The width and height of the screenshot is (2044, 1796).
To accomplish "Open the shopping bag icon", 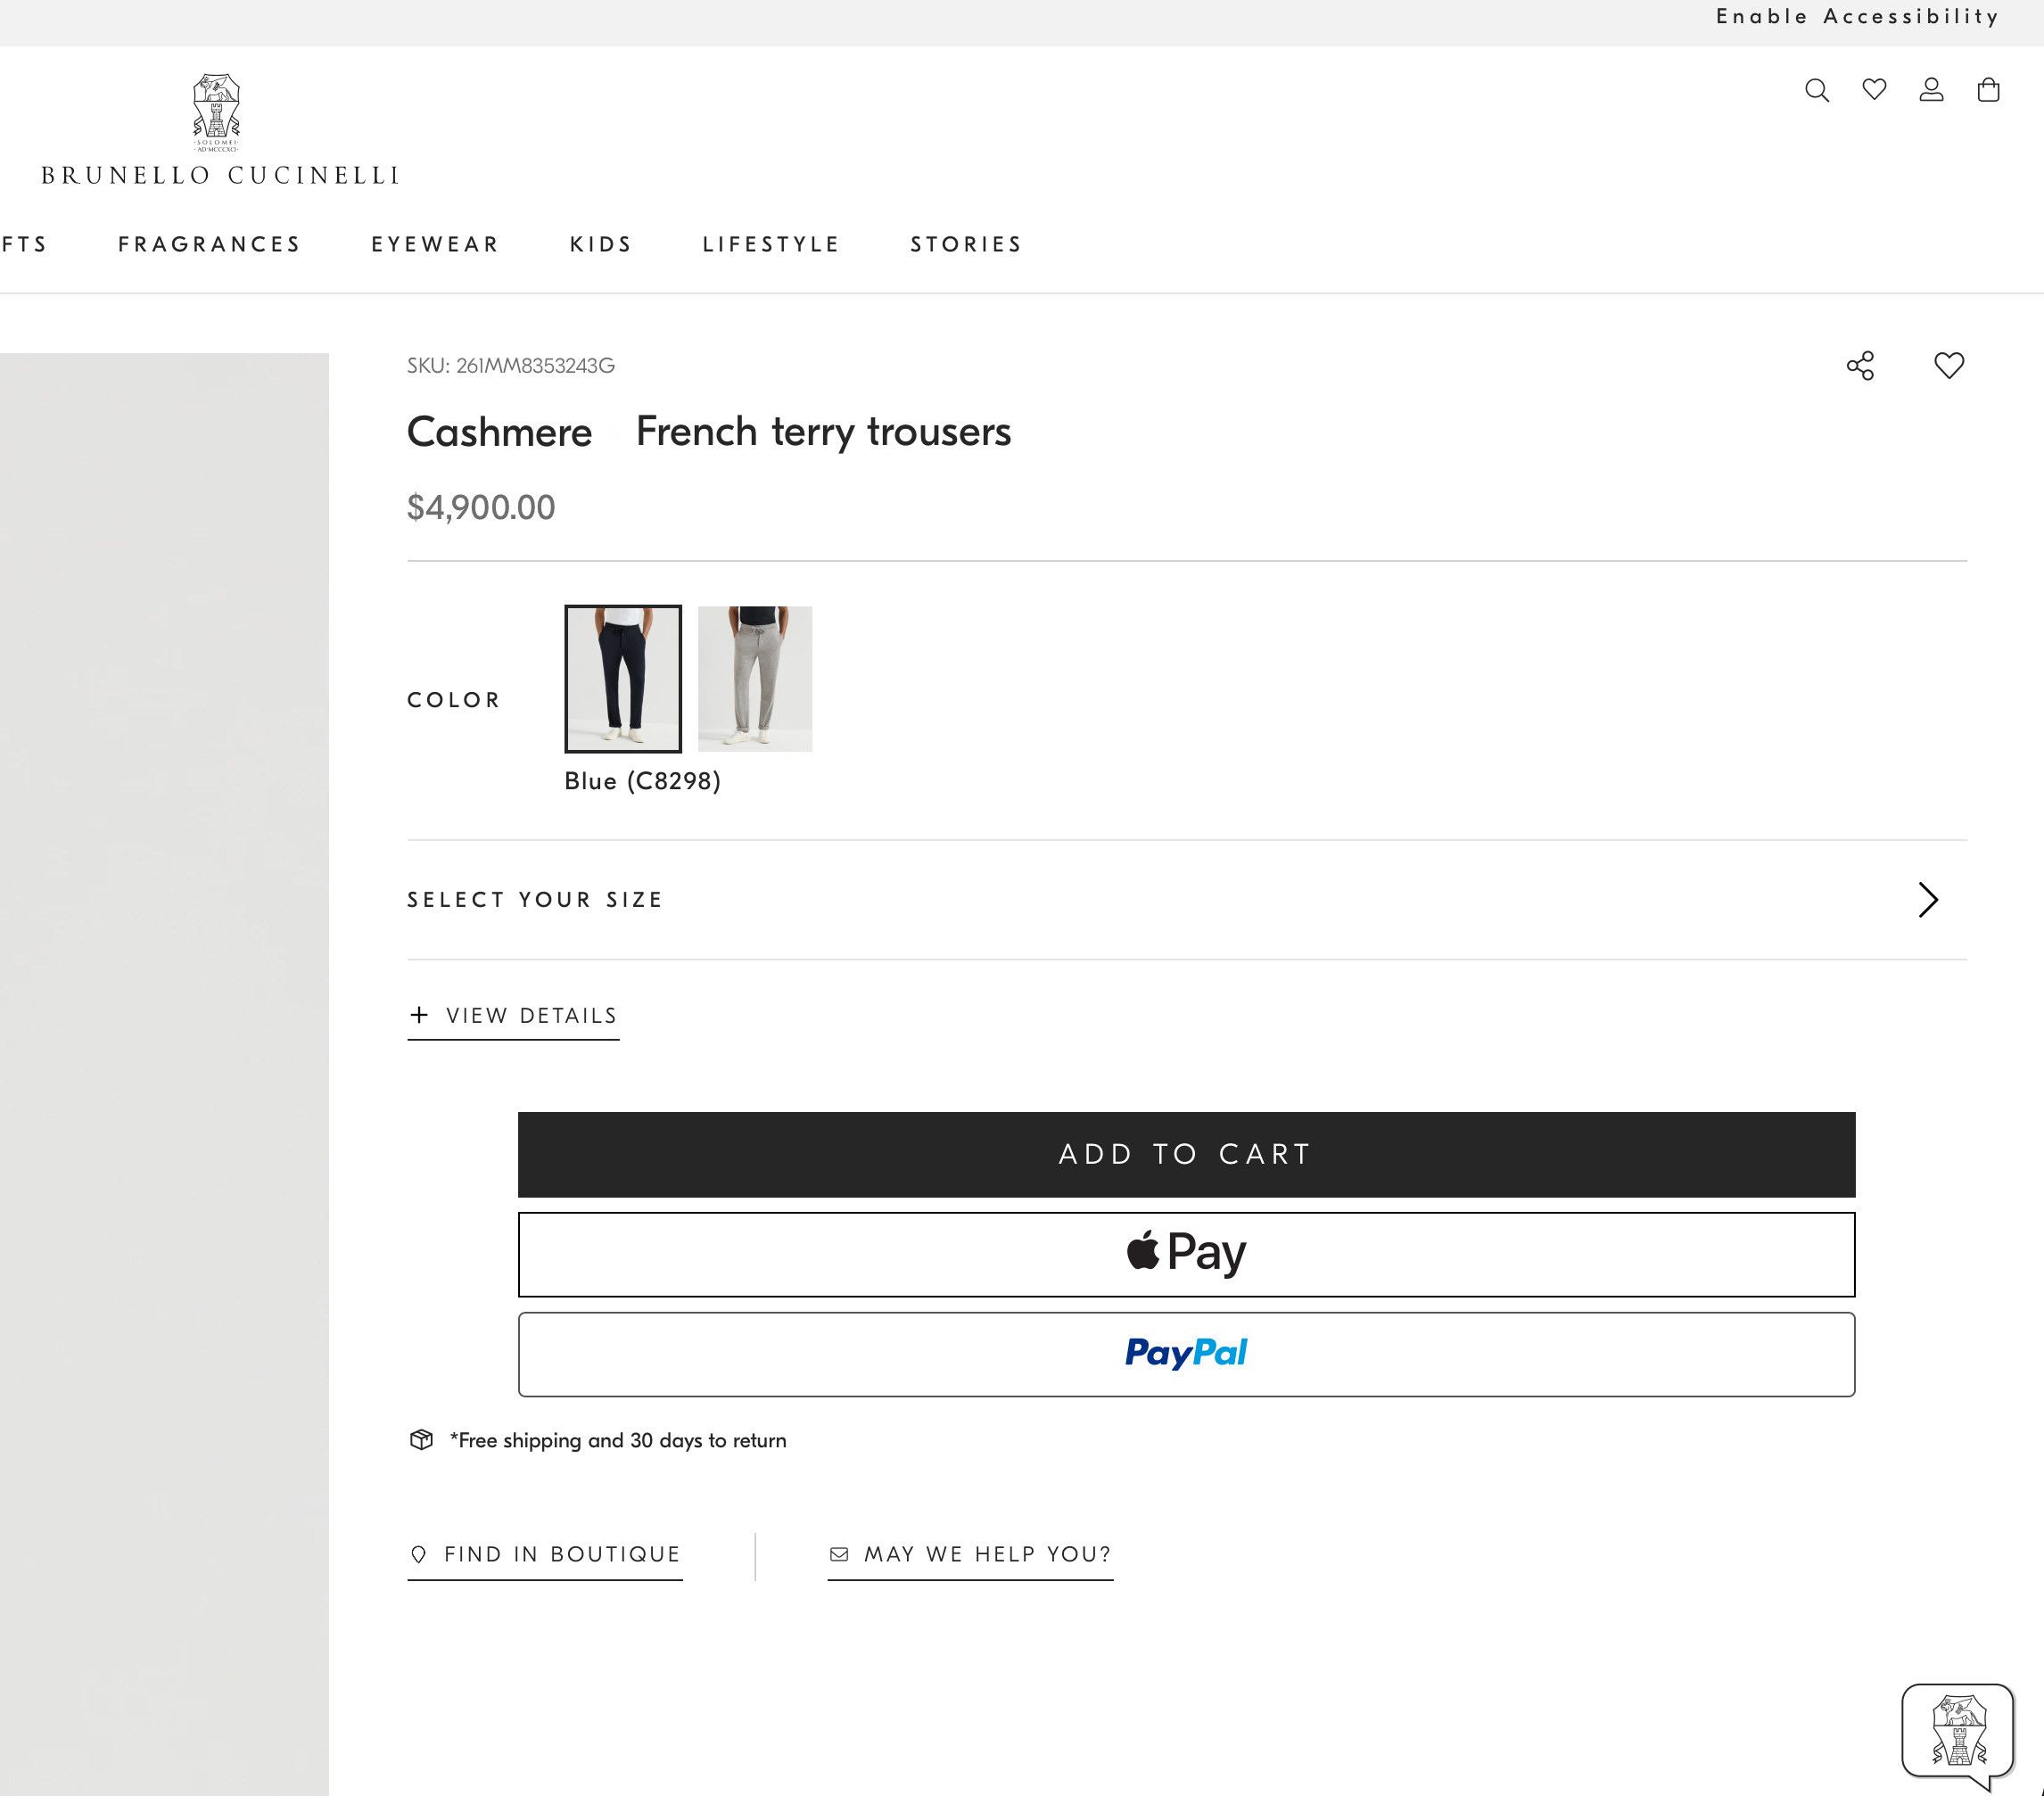I will 1989,90.
